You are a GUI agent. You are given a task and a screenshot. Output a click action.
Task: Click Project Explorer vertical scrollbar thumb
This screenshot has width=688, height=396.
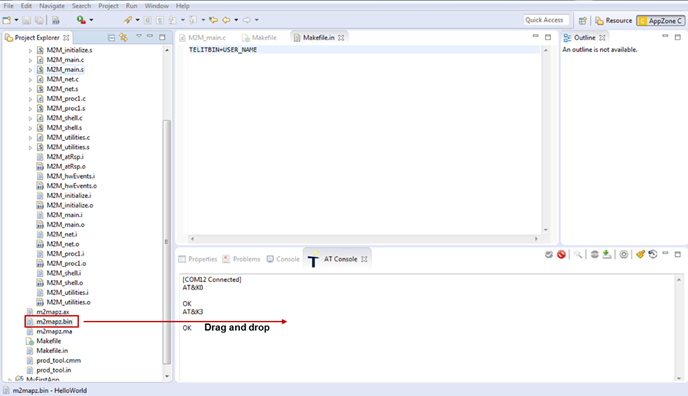(x=167, y=241)
